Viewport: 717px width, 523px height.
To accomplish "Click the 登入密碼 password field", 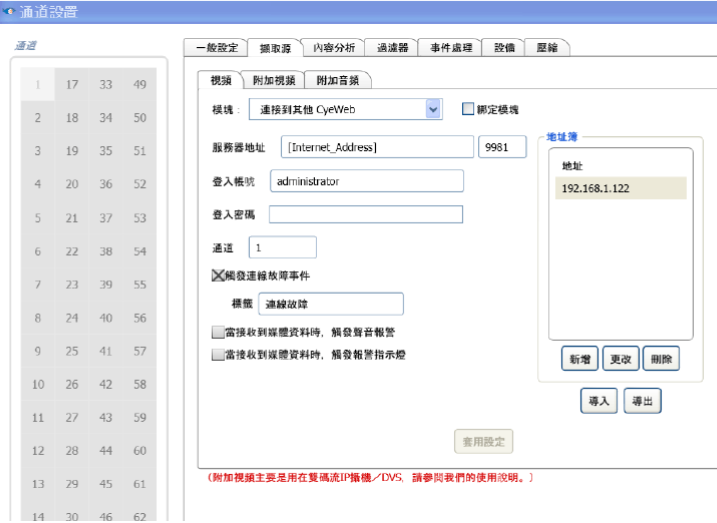I will [365, 214].
